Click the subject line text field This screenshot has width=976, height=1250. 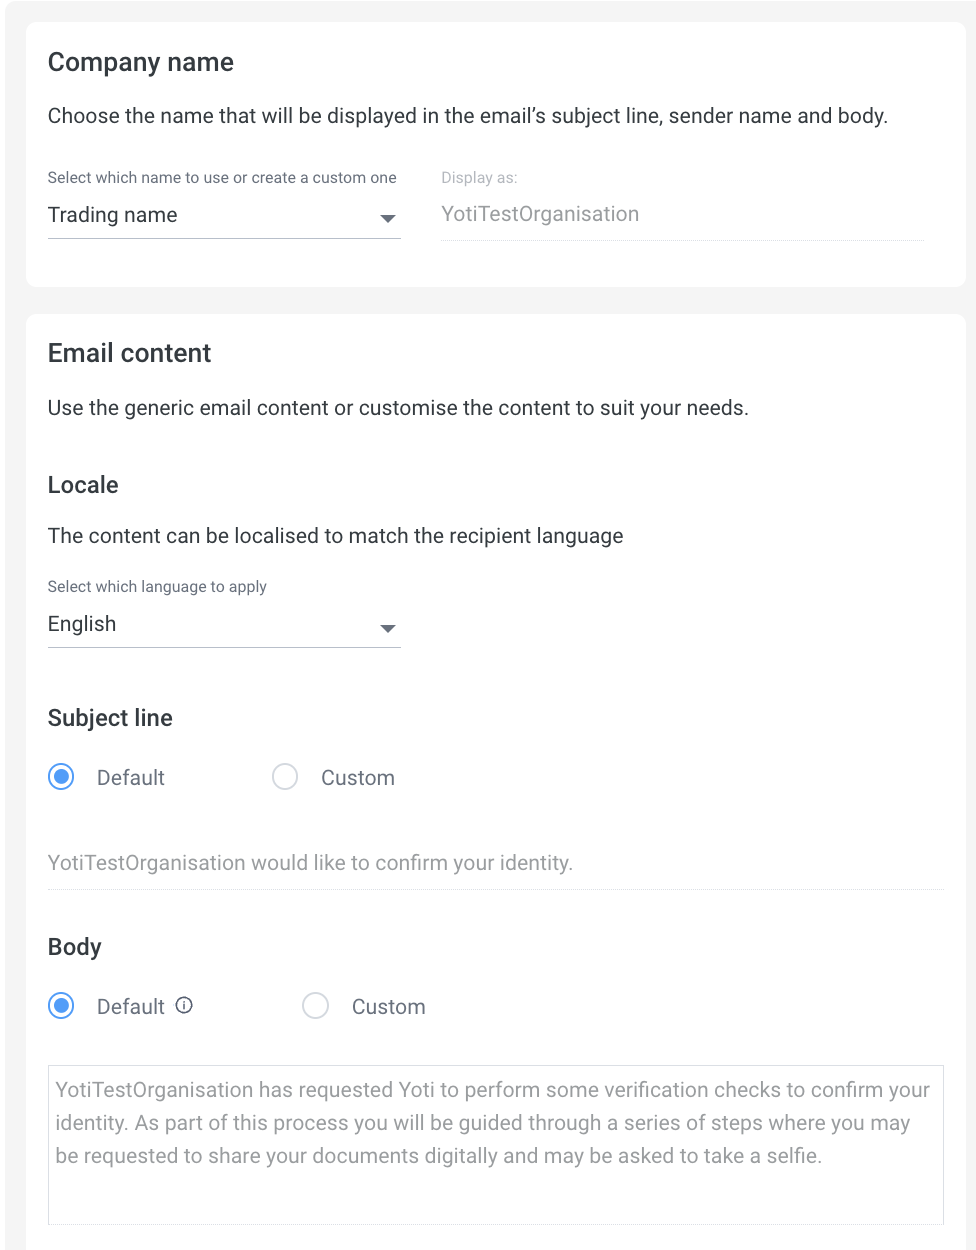pyautogui.click(x=495, y=863)
